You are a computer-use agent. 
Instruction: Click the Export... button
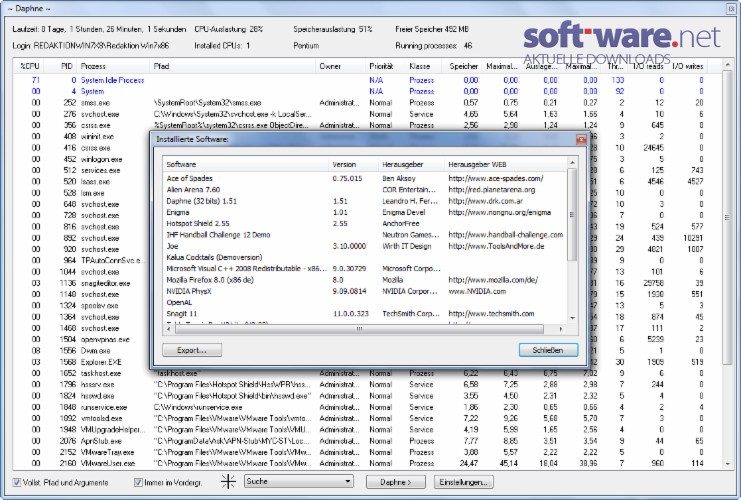192,350
